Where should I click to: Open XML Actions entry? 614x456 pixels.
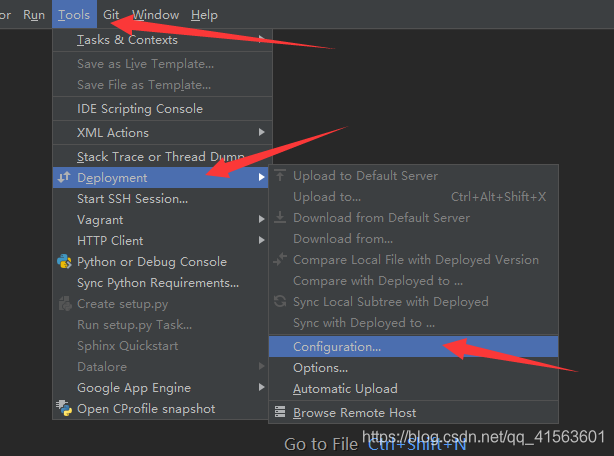[163, 133]
